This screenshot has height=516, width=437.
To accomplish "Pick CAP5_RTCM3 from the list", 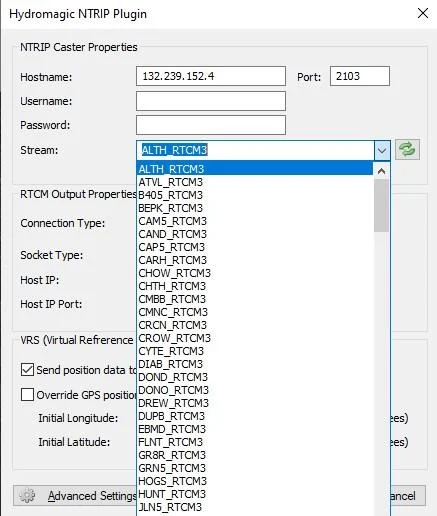I will click(x=255, y=247).
